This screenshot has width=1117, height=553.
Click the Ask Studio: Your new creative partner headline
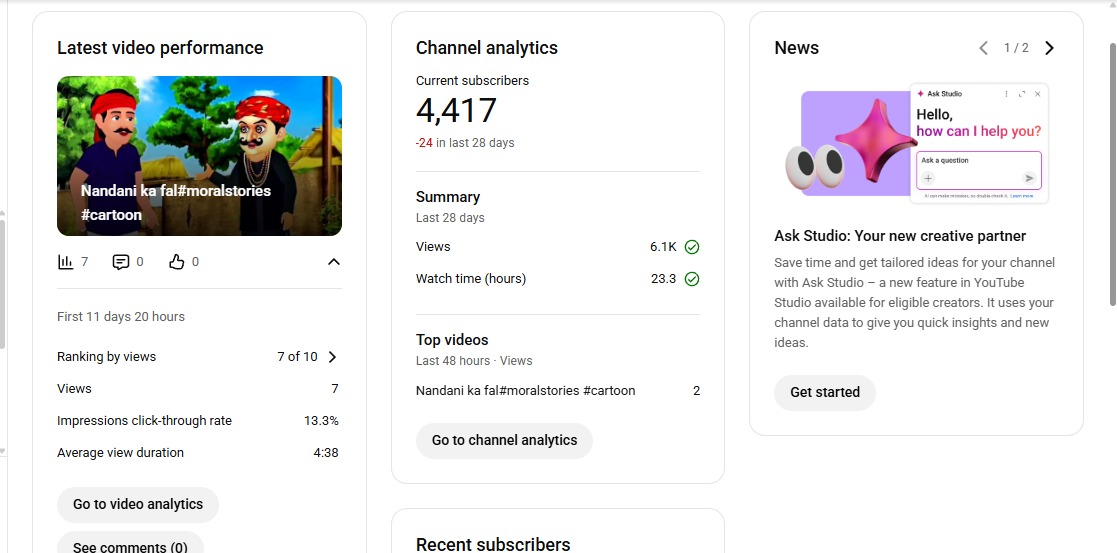900,236
